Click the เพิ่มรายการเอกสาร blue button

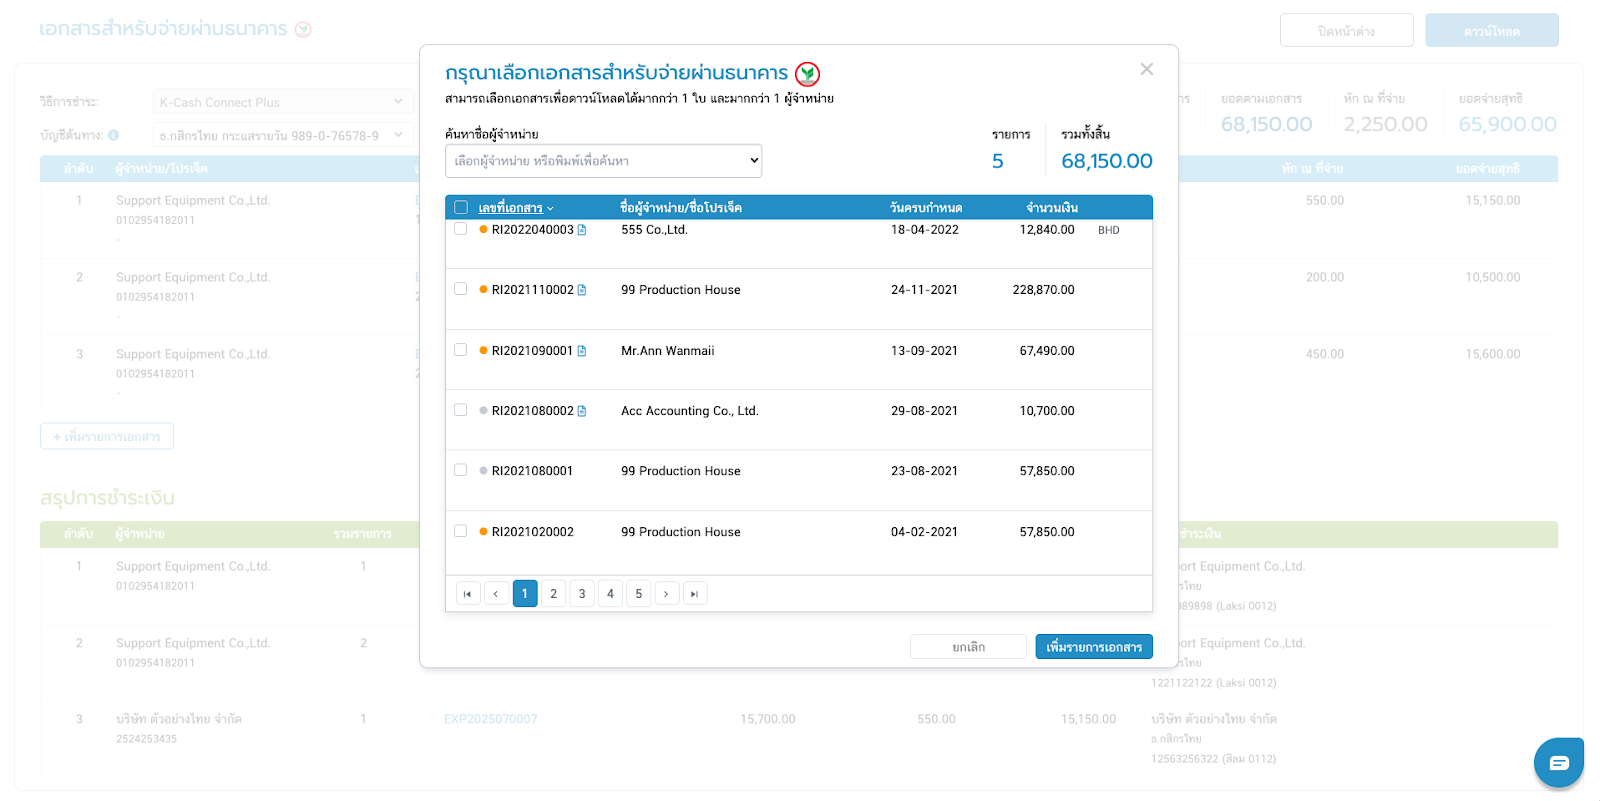click(1093, 647)
